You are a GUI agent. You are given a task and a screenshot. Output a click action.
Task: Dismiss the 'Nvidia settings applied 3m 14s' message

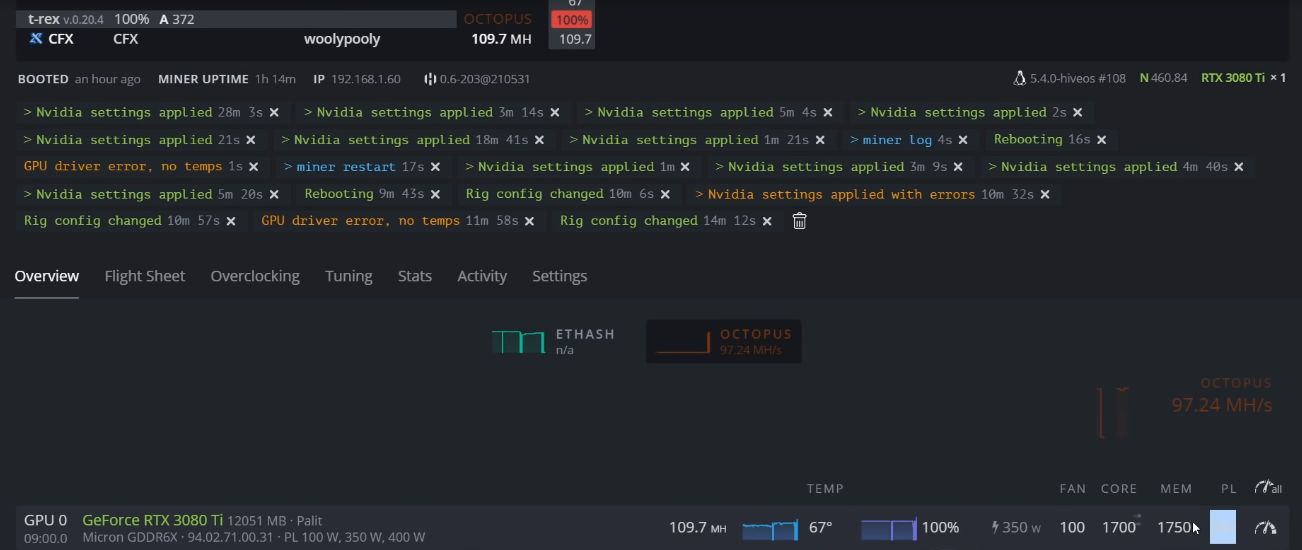pos(555,113)
